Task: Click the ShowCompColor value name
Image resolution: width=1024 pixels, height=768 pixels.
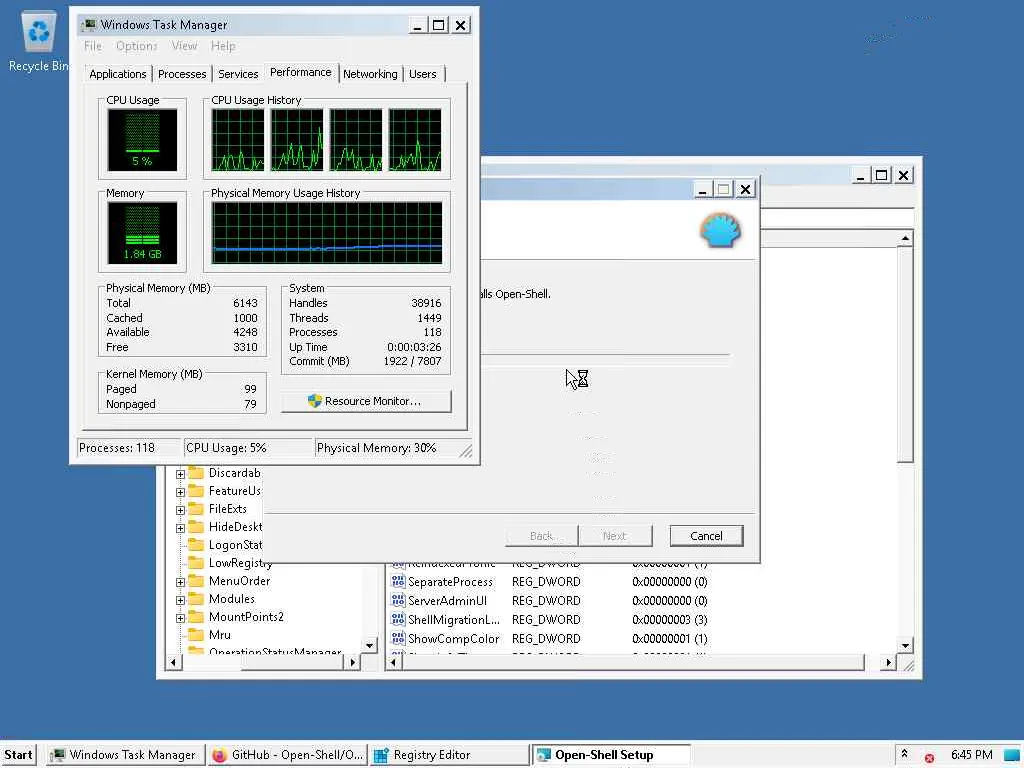Action: pyautogui.click(x=454, y=639)
